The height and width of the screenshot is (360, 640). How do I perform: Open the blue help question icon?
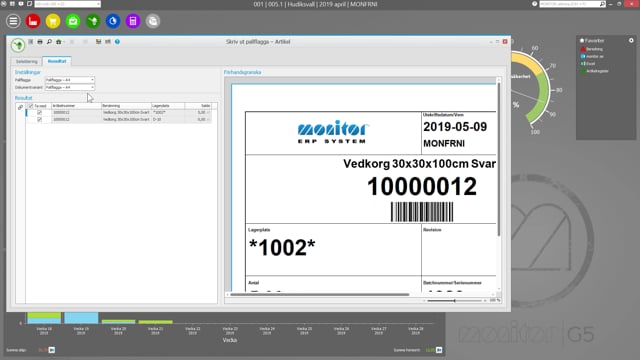pyautogui.click(x=117, y=42)
